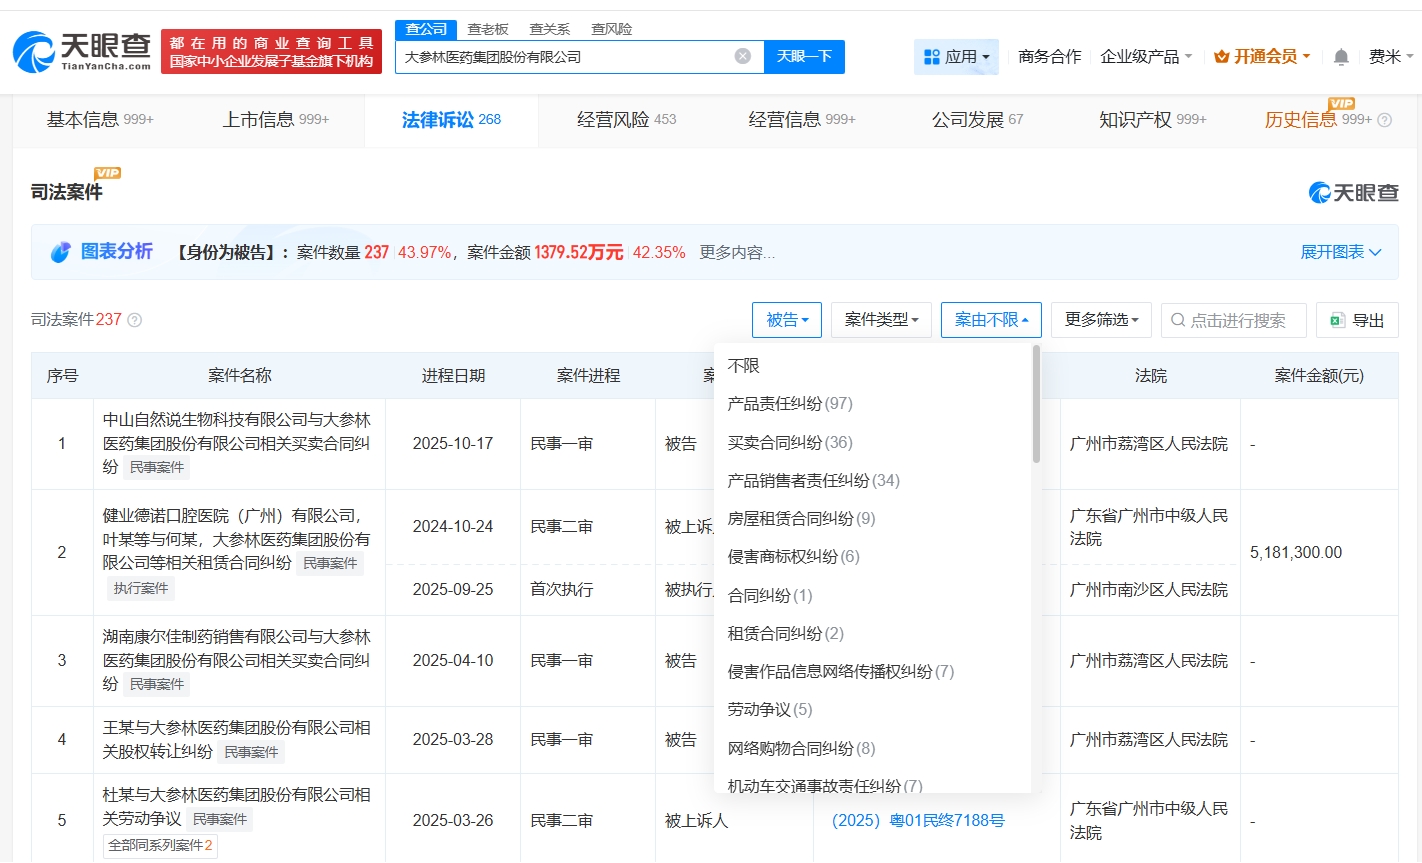This screenshot has width=1422, height=863.
Task: Select 产品责任纠纷 (97) from the list
Action: tap(789, 404)
